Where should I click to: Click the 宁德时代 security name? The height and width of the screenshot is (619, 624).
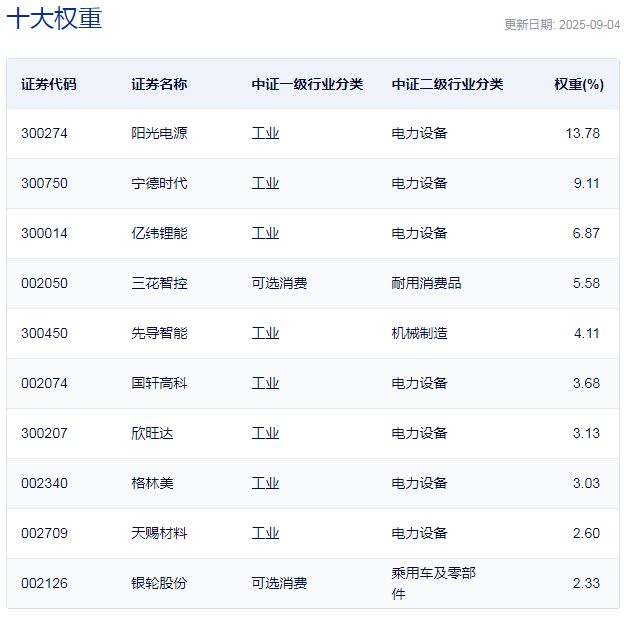pos(159,183)
